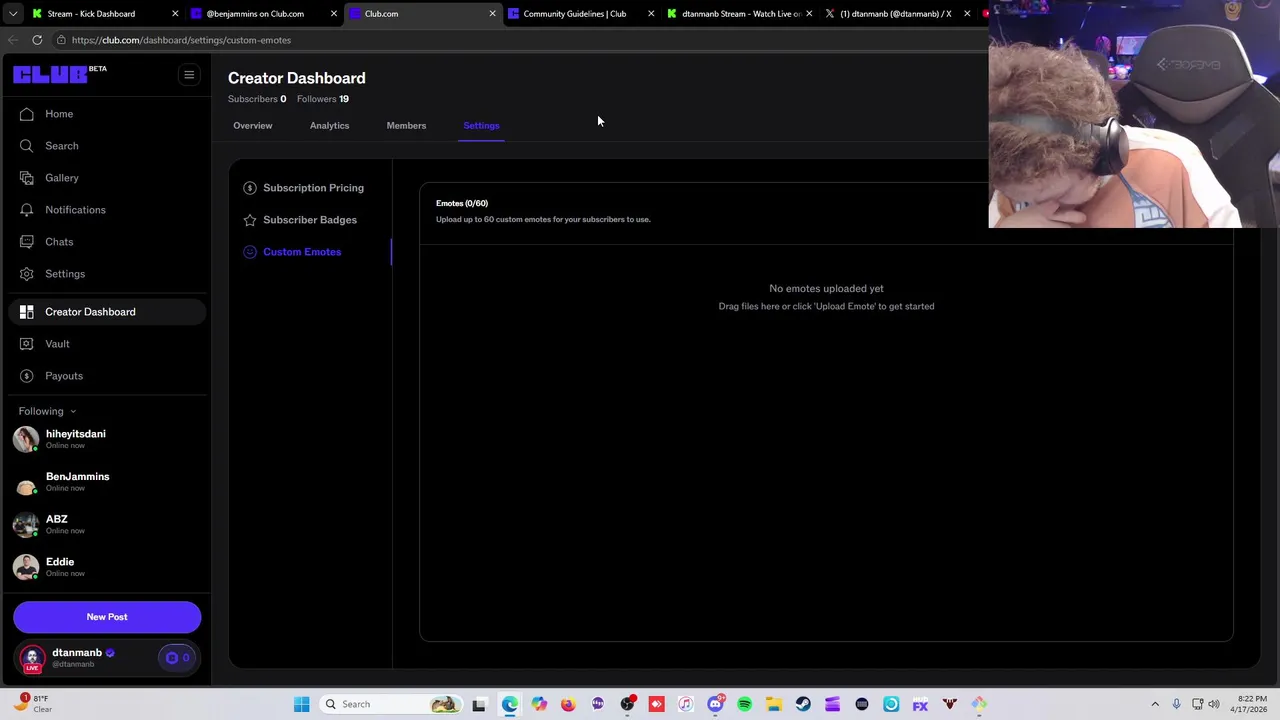Open File Explorer from the taskbar
Screen dimensions: 1280x720
pos(773,704)
